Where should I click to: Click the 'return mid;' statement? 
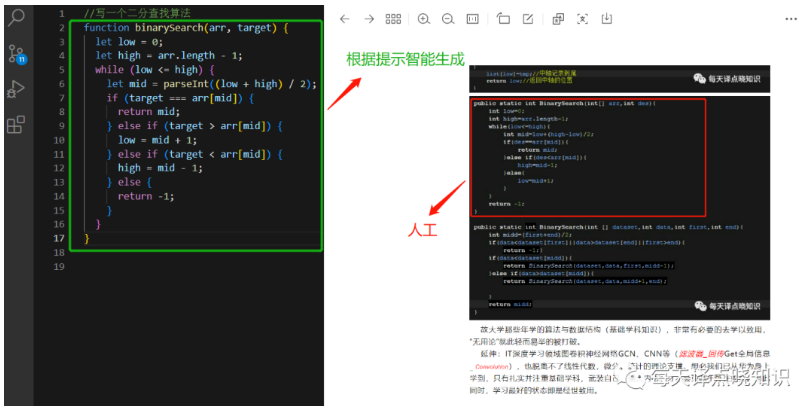click(x=149, y=112)
